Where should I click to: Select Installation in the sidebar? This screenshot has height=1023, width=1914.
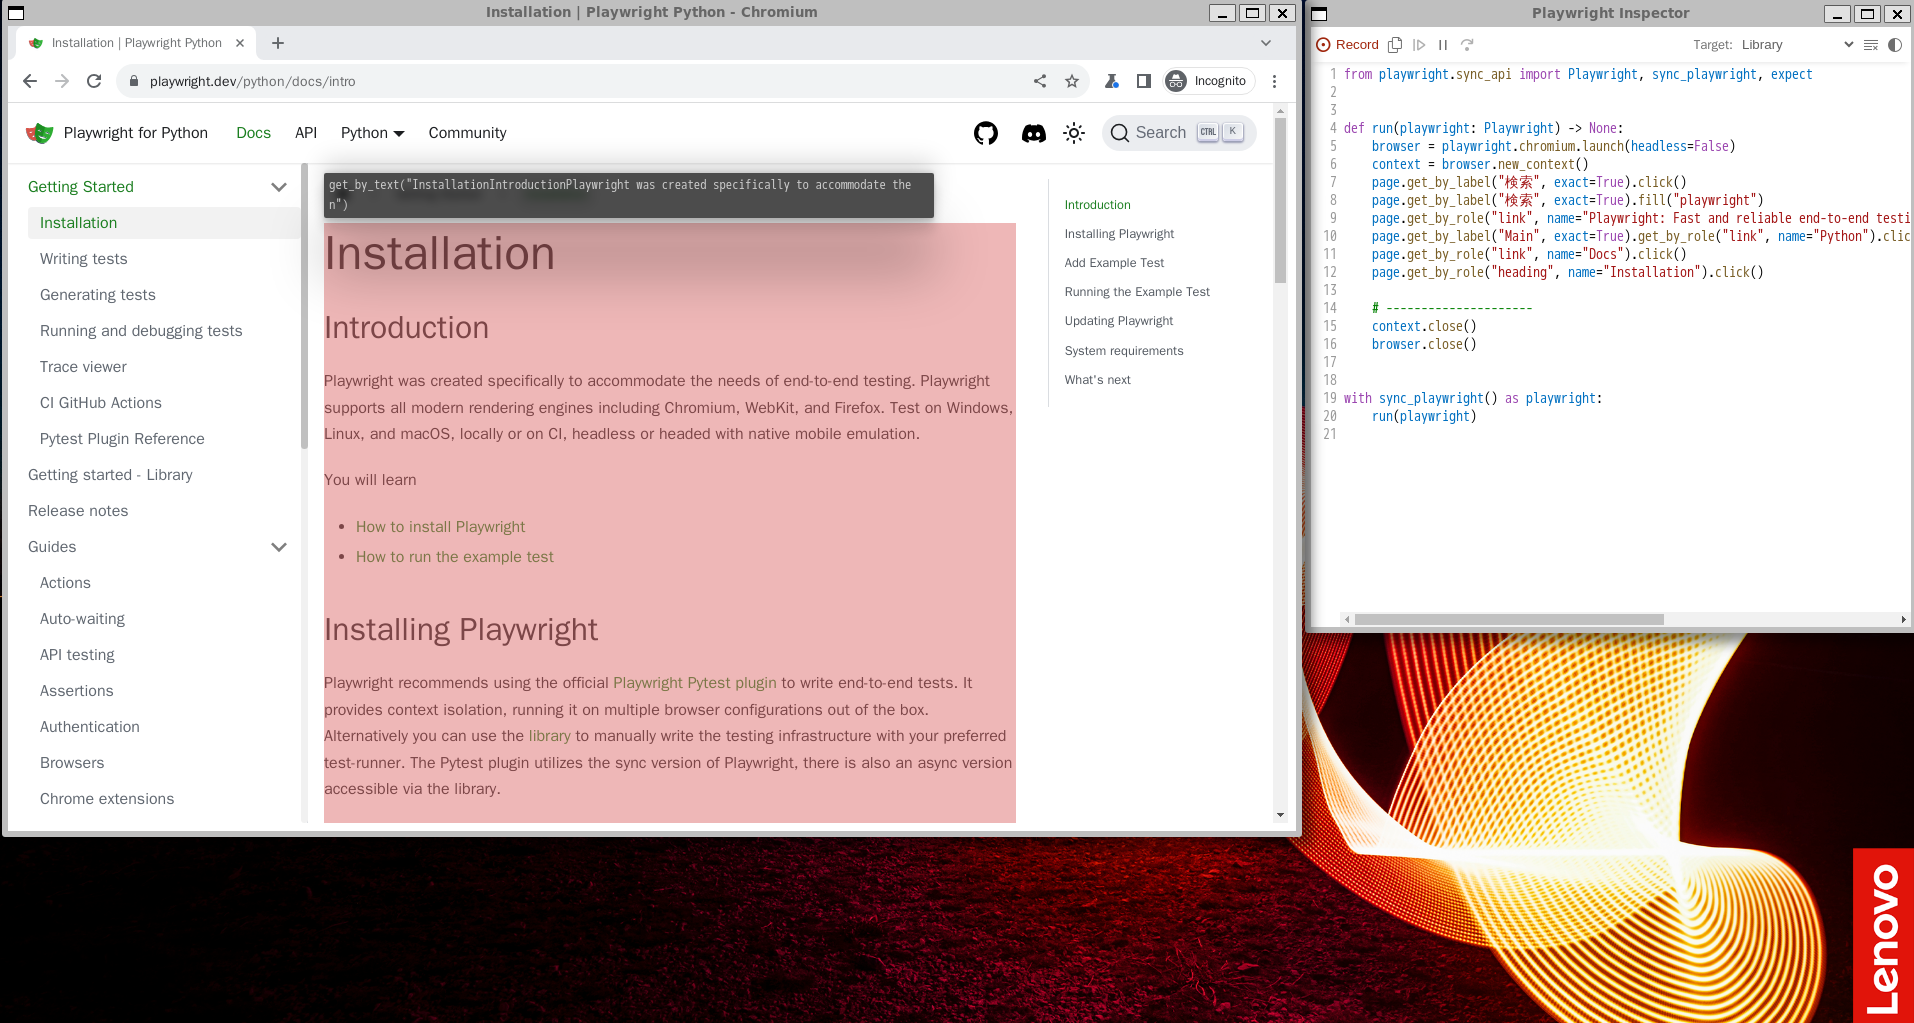tap(164, 223)
